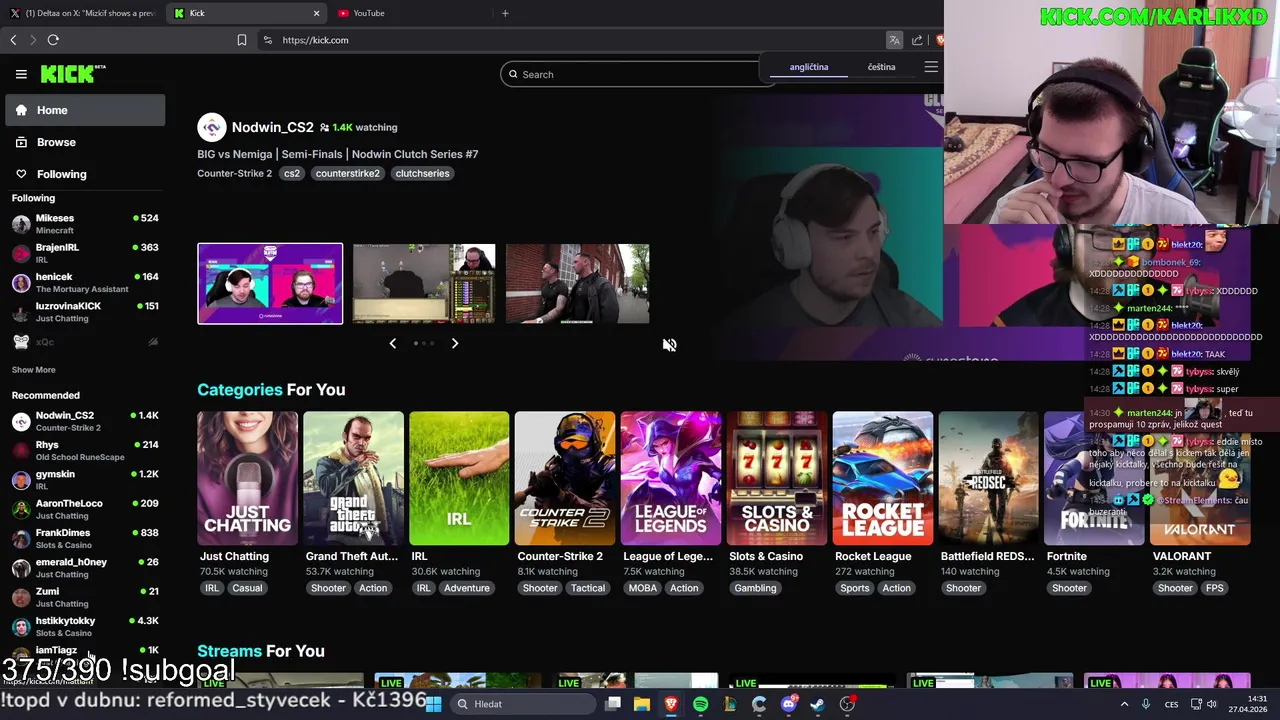This screenshot has height=720, width=1280.
Task: Select Following in Kick sidebar
Action: 85,174
